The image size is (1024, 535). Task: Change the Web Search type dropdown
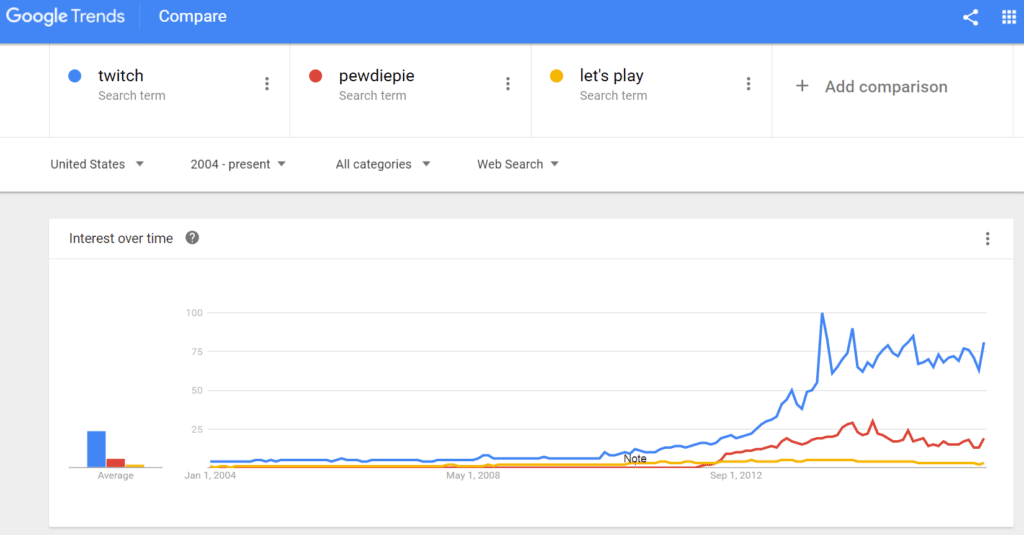click(517, 164)
